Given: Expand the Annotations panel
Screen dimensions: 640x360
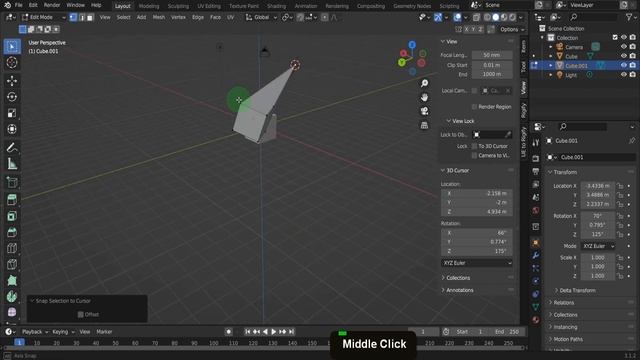Looking at the screenshot, I should point(459,290).
